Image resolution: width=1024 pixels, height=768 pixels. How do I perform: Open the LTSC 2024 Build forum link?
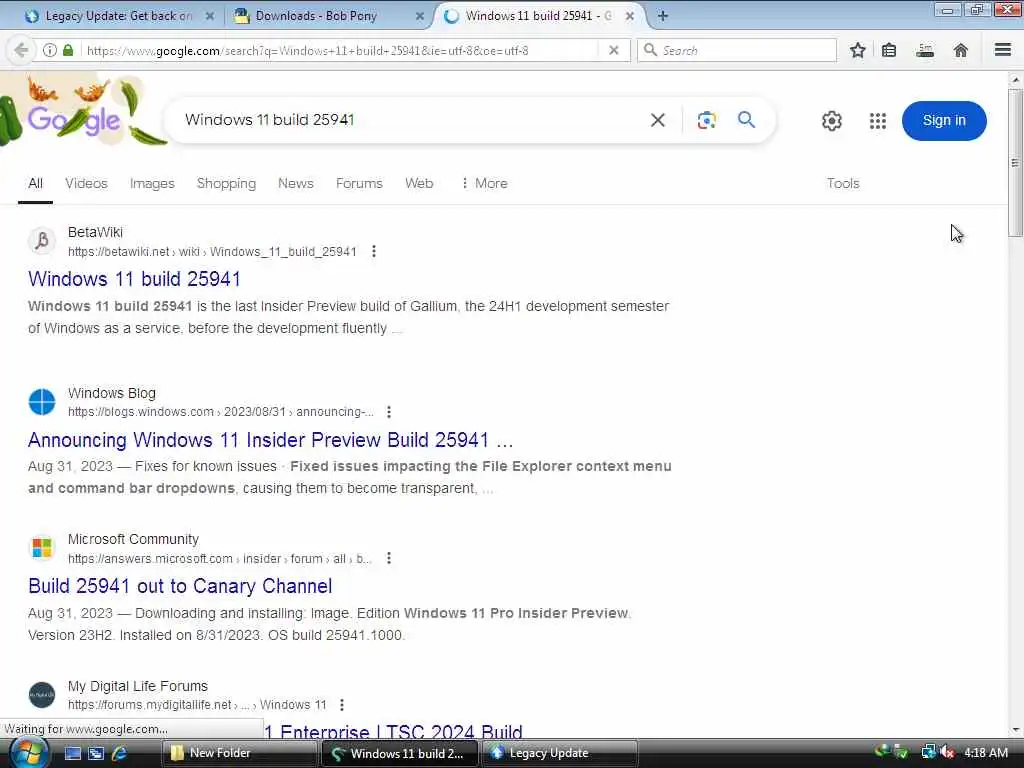(x=393, y=730)
